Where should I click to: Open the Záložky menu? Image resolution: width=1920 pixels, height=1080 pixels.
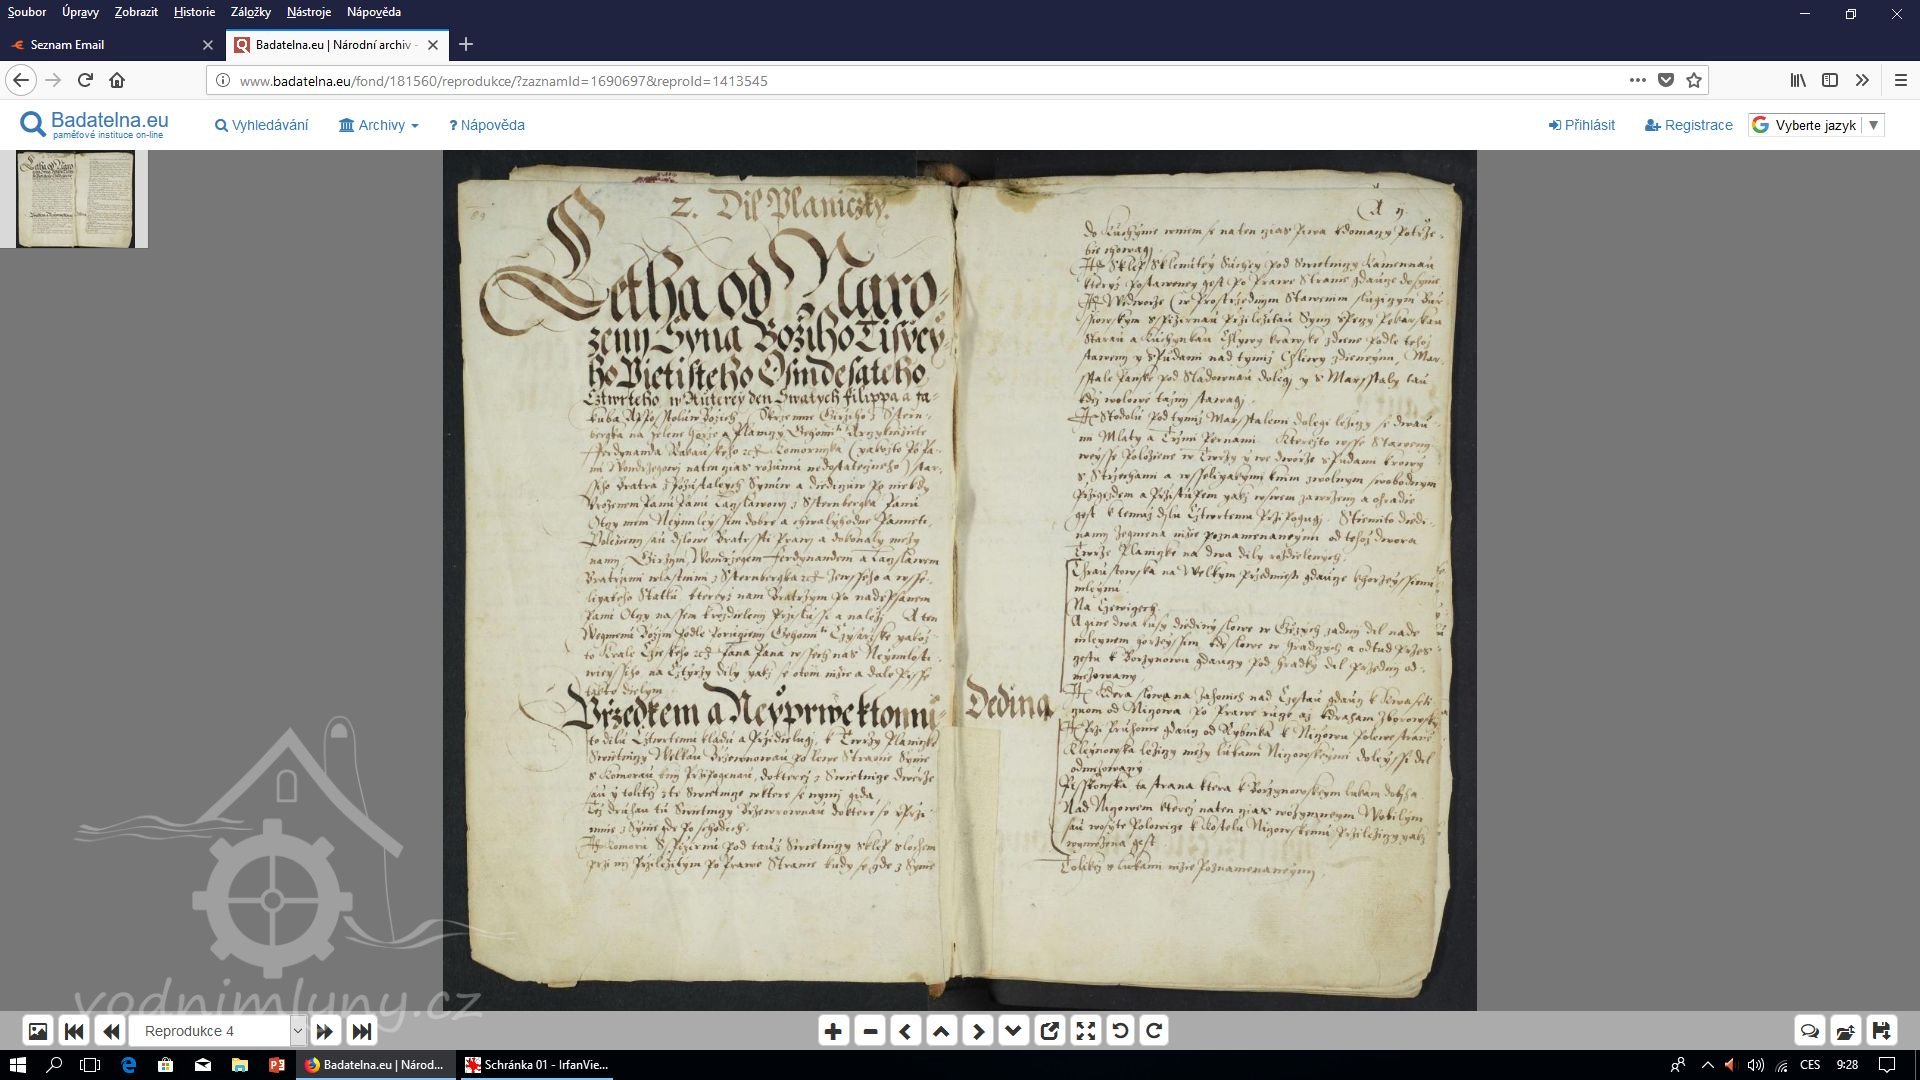click(250, 12)
